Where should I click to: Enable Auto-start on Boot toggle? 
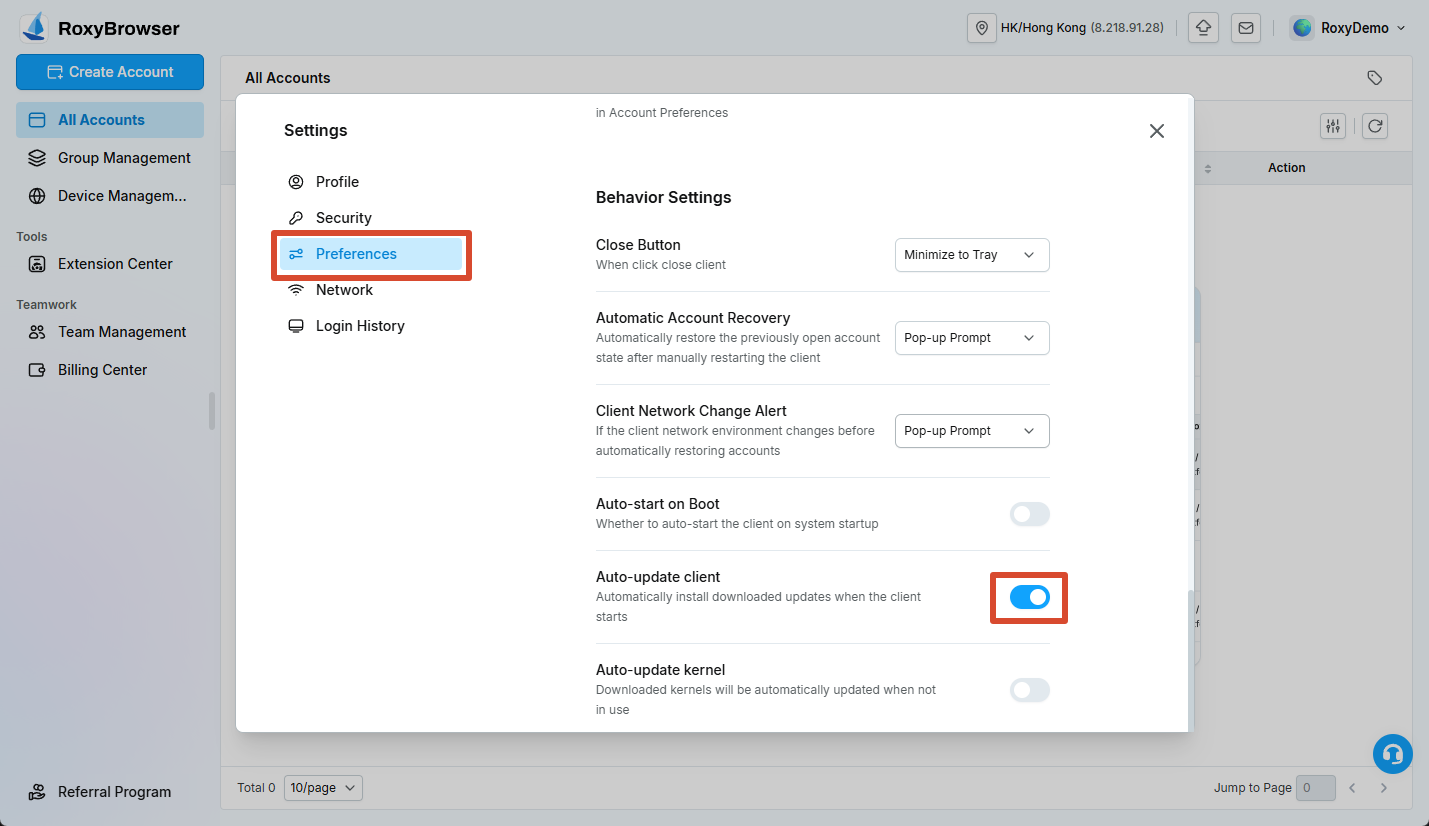1029,514
